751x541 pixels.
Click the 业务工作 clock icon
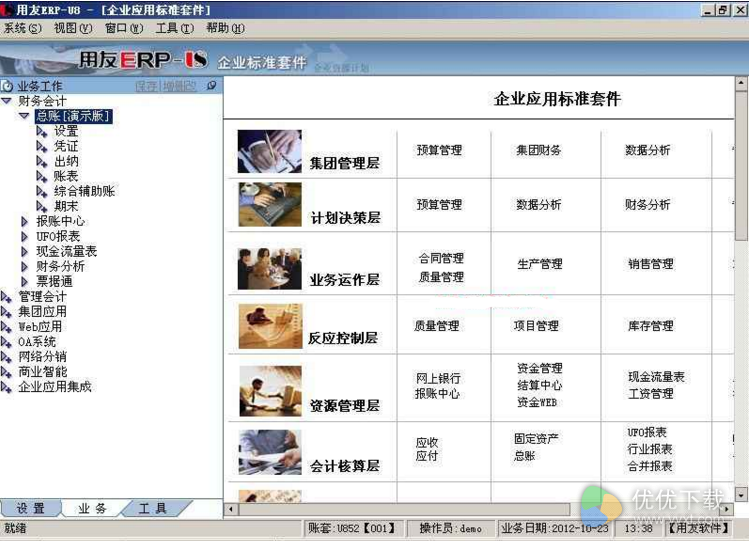tap(7, 86)
